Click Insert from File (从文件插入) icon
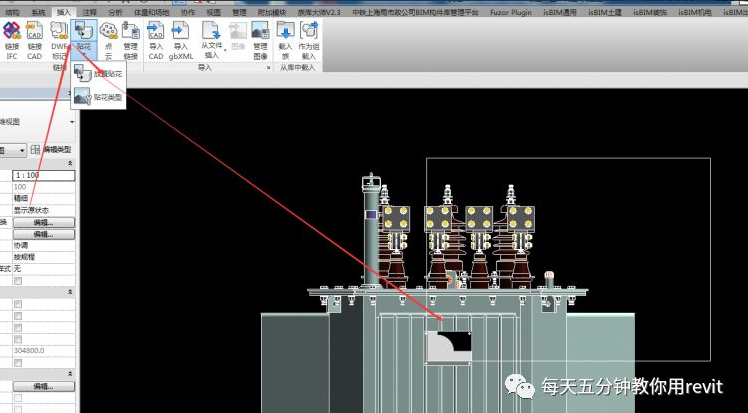The image size is (748, 413). (211, 31)
